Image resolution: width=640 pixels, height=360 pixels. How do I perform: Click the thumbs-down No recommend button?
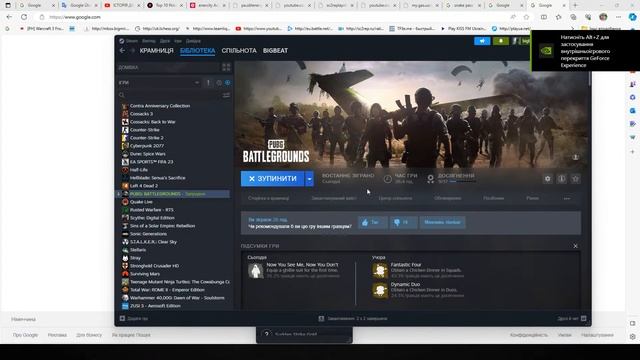[403, 222]
